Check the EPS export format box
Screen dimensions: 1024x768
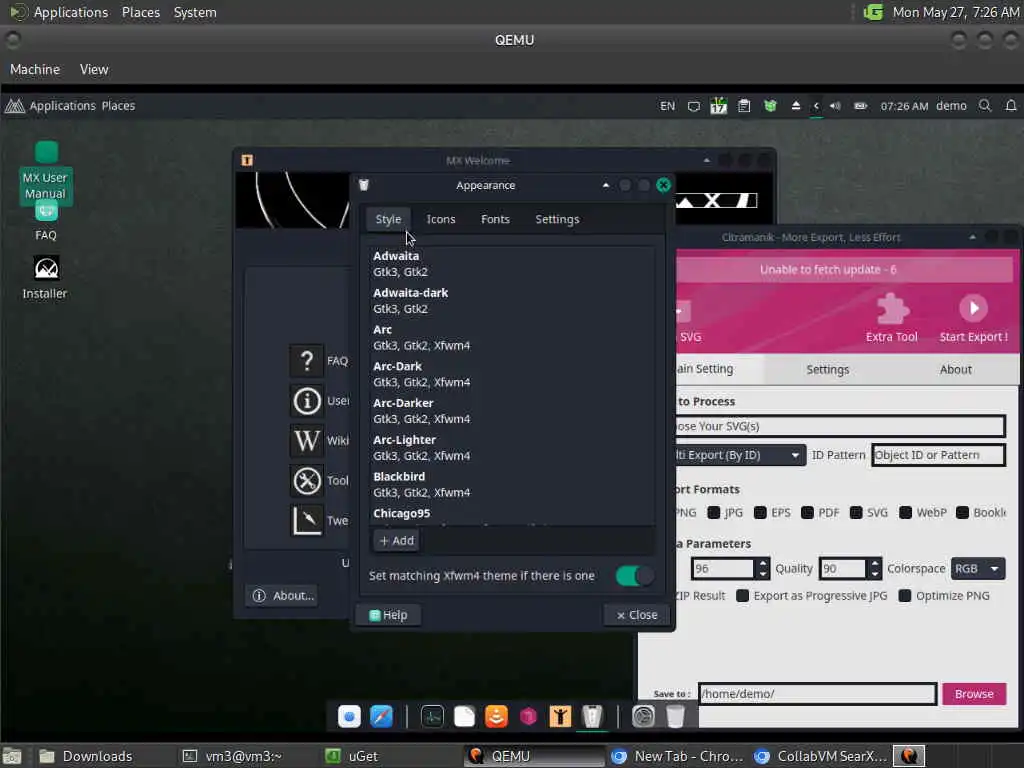pos(760,513)
